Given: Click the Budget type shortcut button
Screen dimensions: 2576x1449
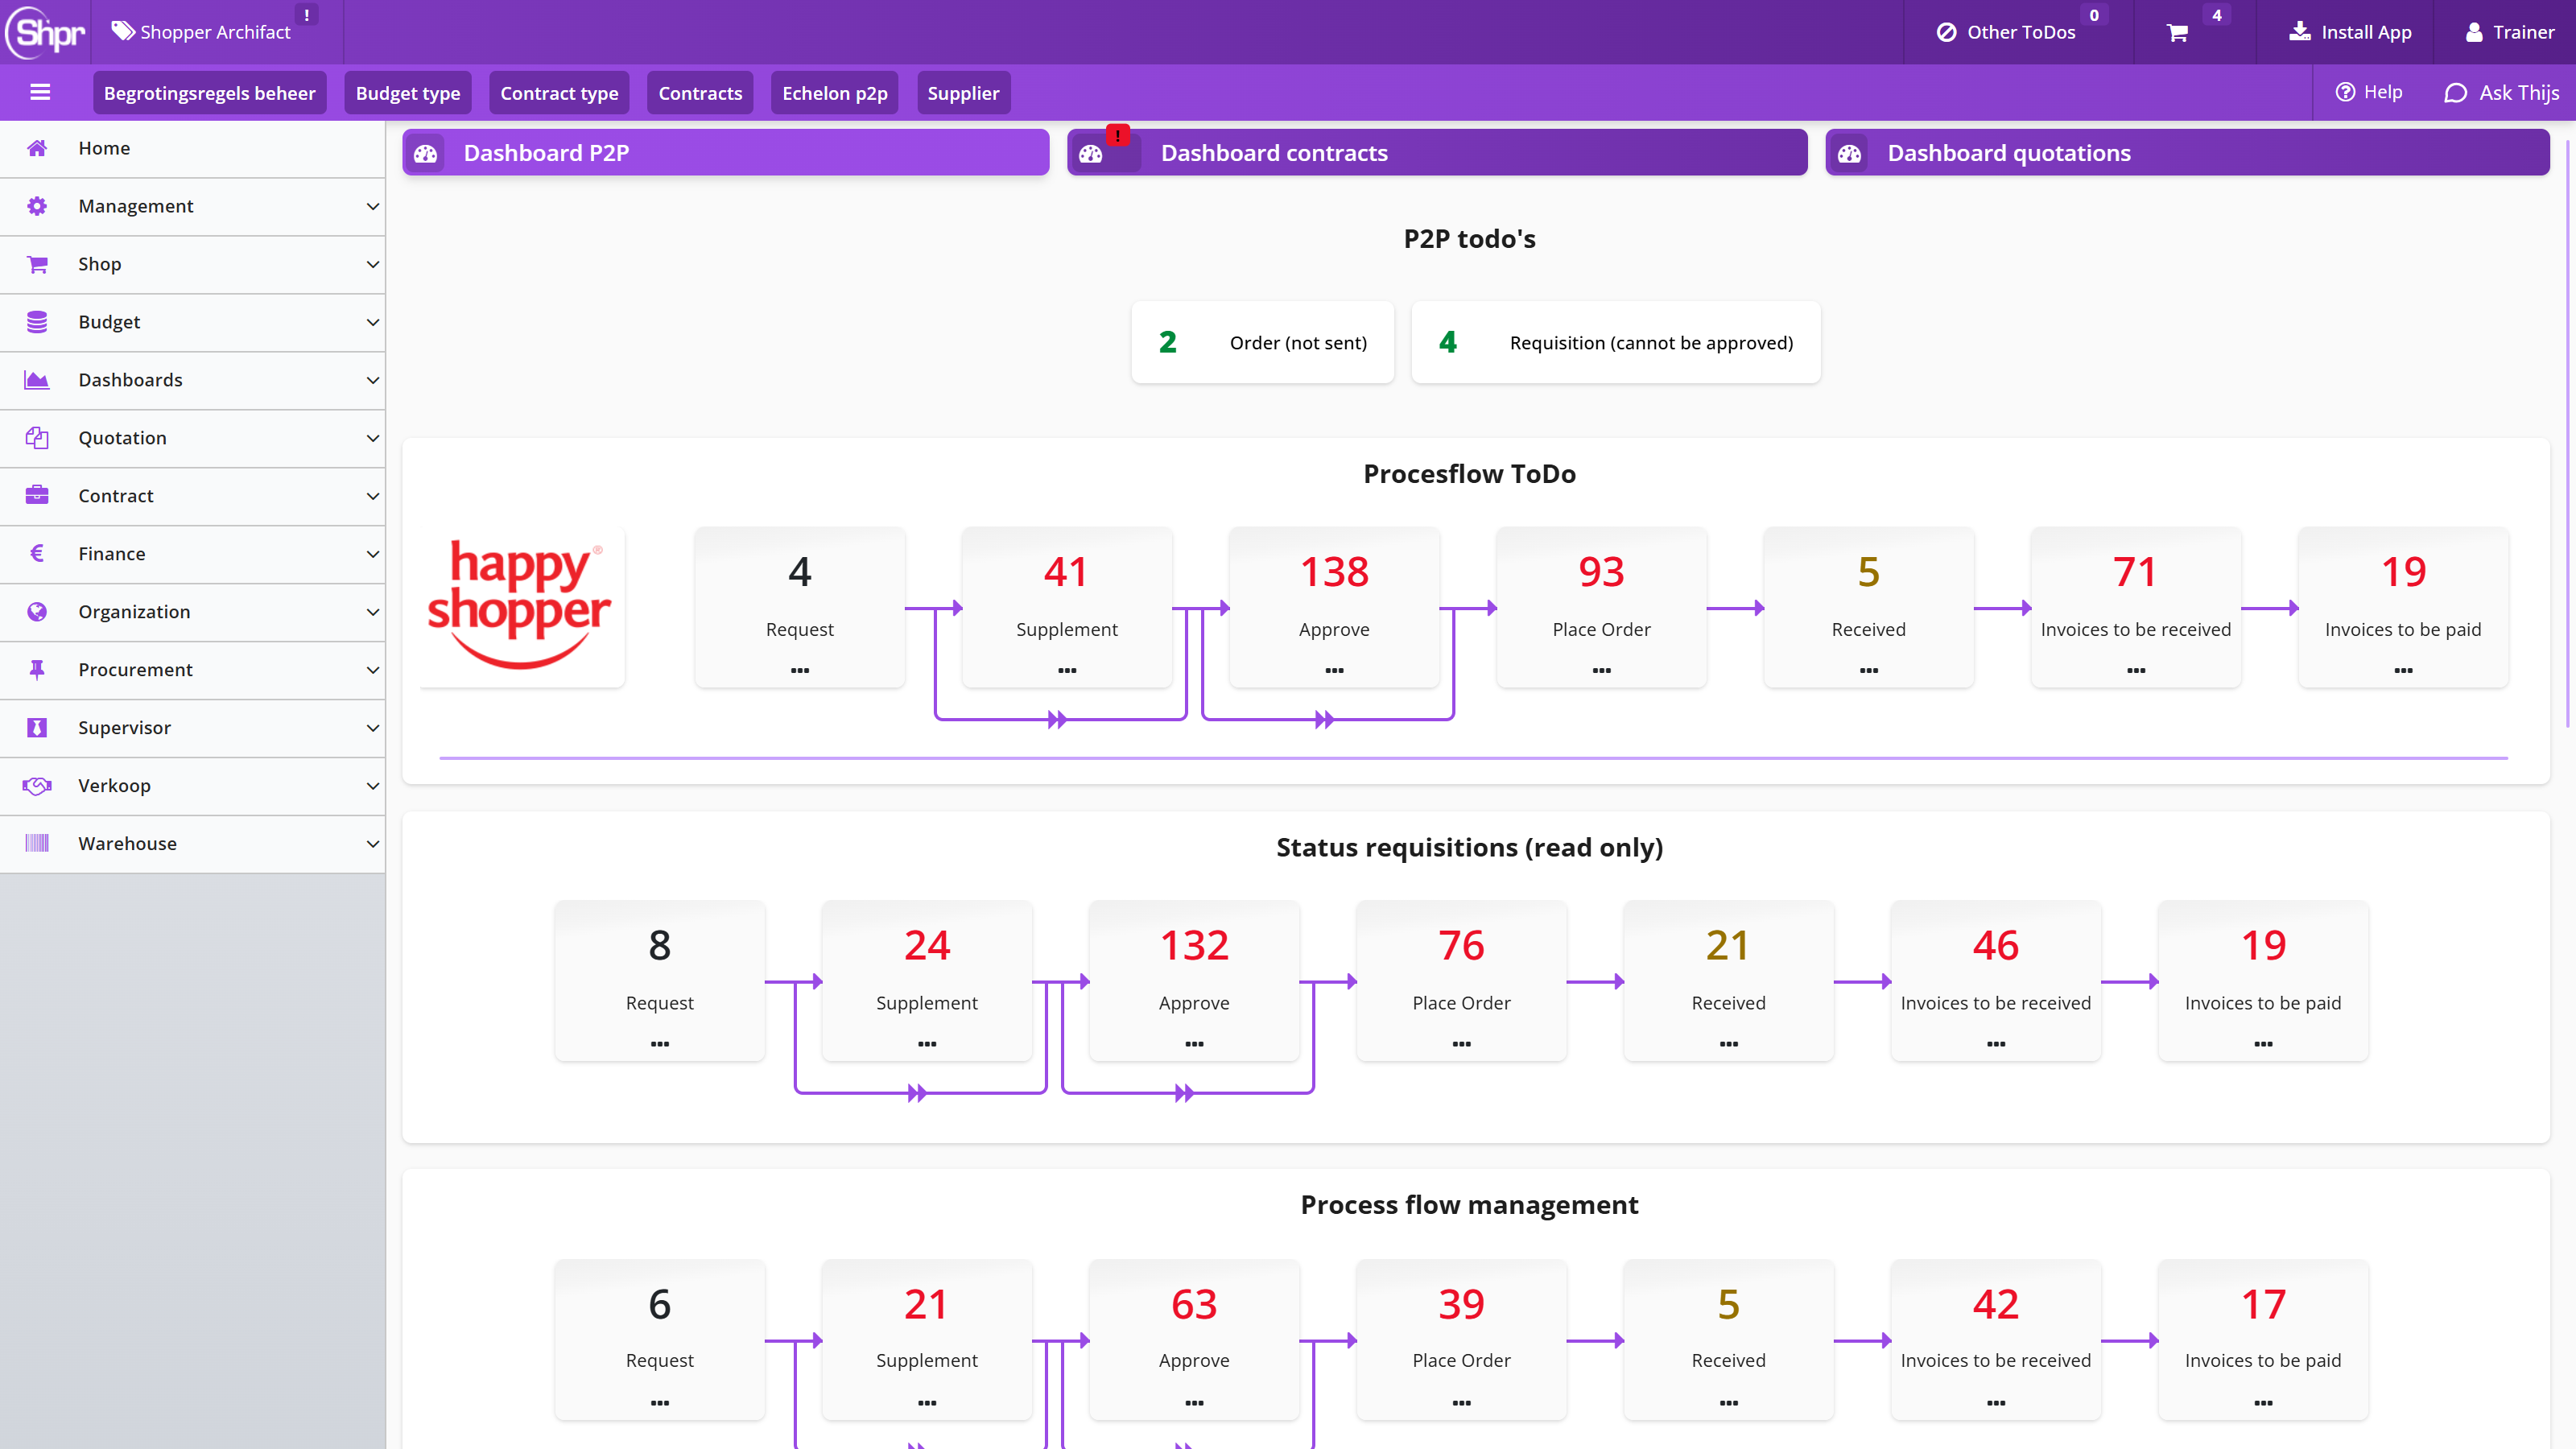Looking at the screenshot, I should pyautogui.click(x=408, y=93).
